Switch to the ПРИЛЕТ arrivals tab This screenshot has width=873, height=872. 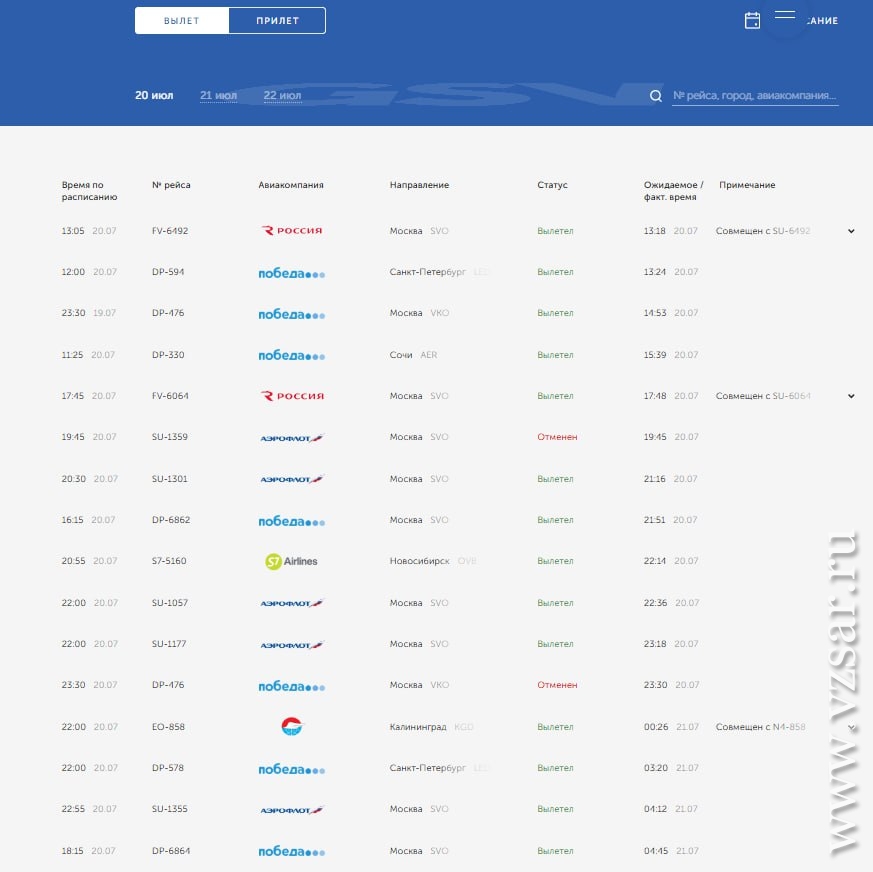277,21
